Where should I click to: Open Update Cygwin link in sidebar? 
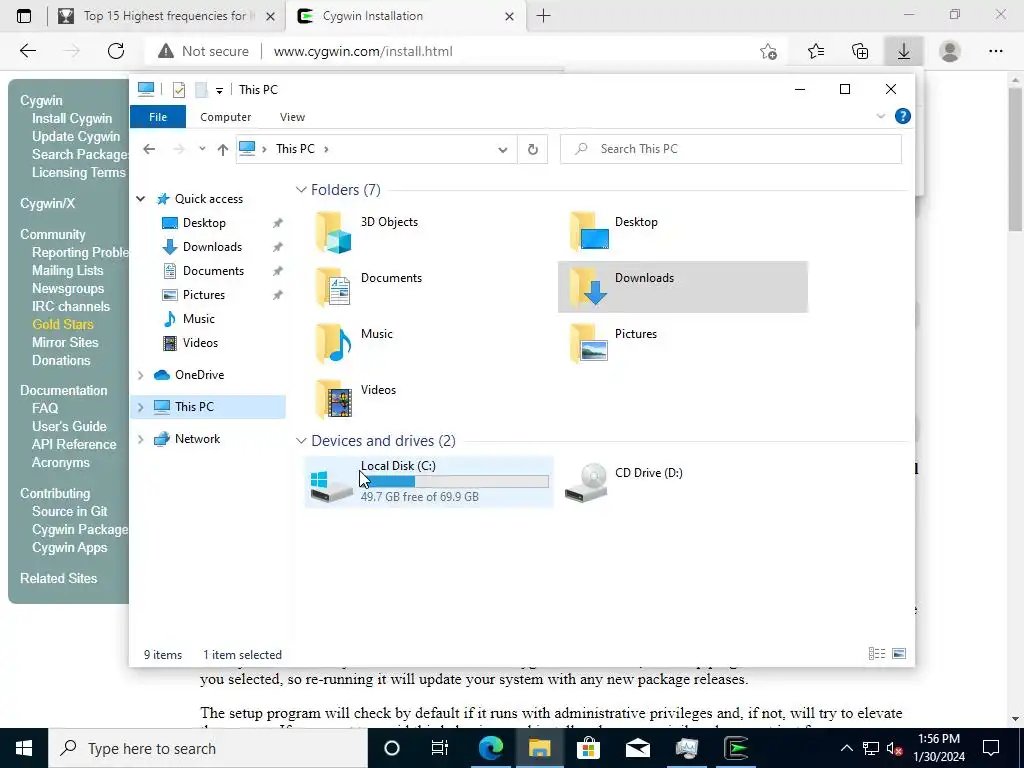76,136
